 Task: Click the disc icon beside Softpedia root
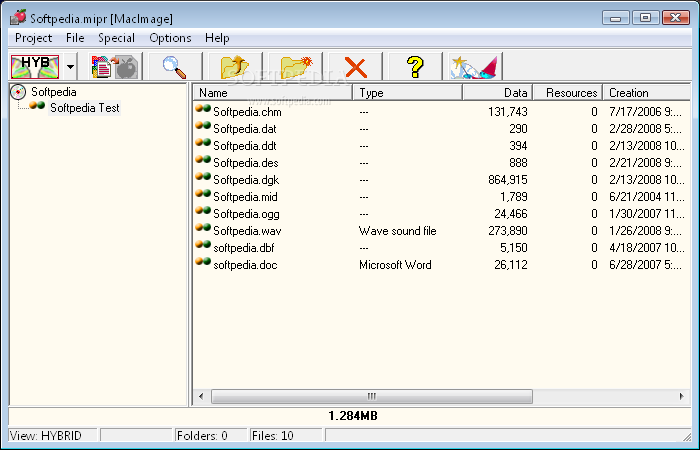click(18, 92)
